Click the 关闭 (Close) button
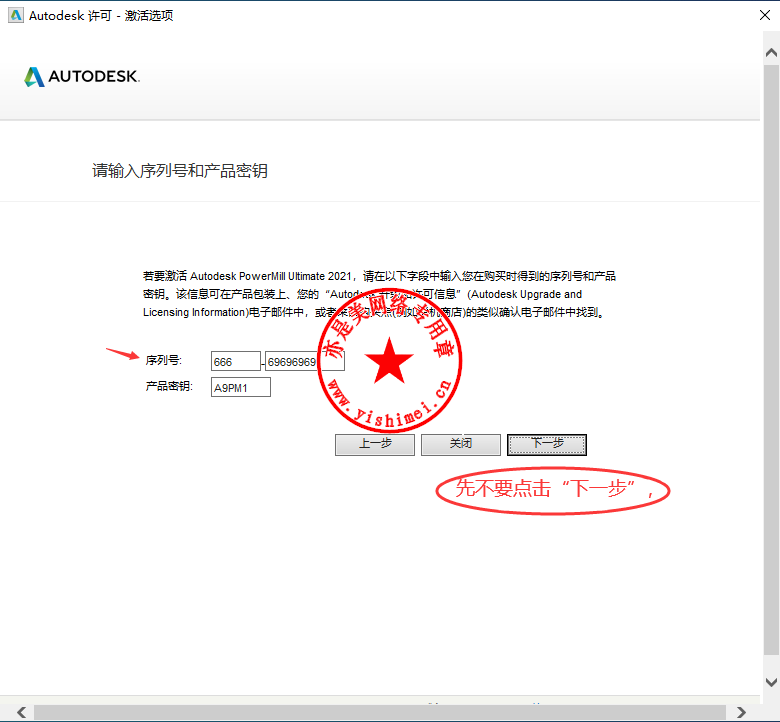 pos(461,444)
